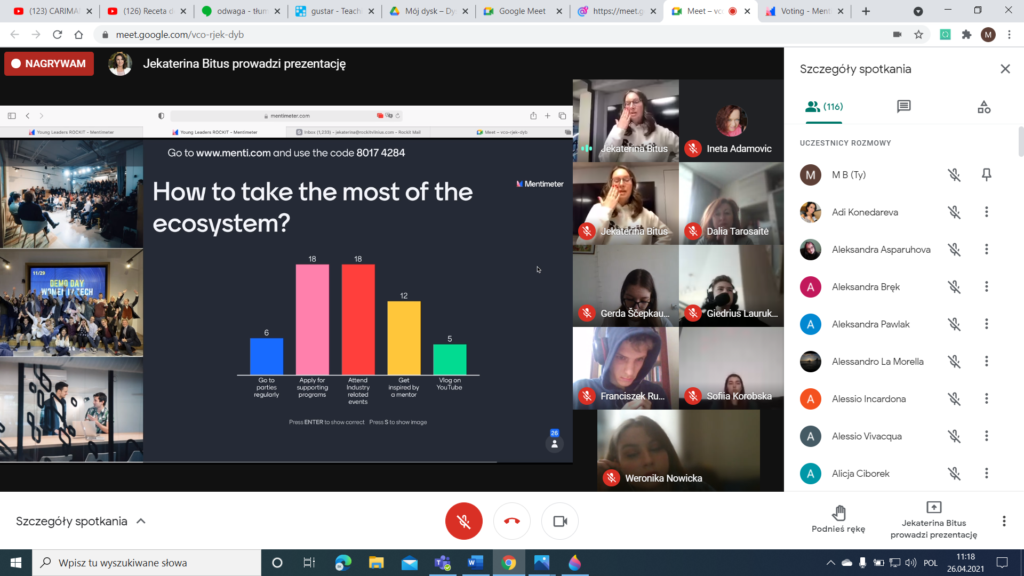The height and width of the screenshot is (576, 1024).
Task: Reload the page with the refresh icon
Action: (x=58, y=34)
